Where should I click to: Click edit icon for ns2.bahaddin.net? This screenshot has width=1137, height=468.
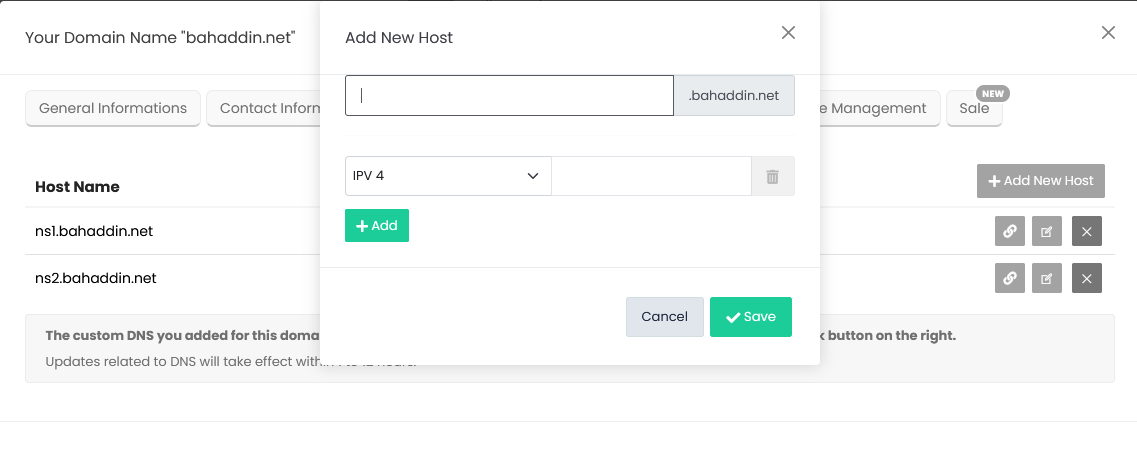(x=1046, y=278)
